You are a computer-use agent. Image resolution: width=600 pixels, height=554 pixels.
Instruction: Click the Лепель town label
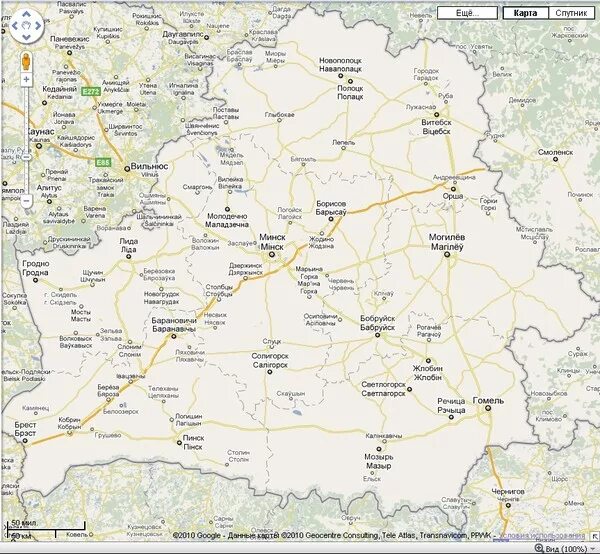344,142
